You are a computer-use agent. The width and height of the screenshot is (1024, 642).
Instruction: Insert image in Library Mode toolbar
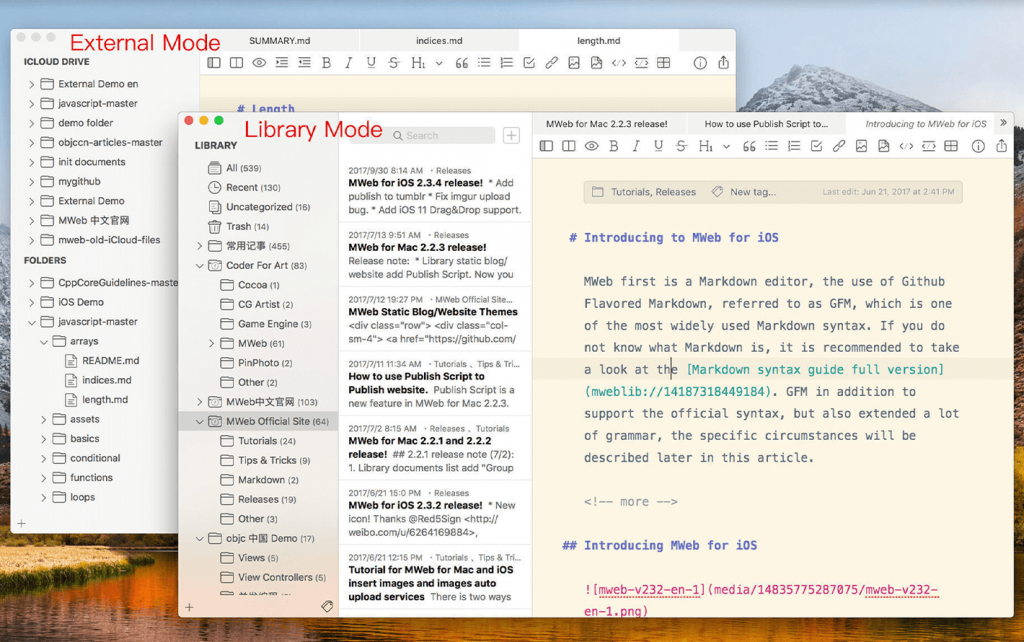(861, 146)
